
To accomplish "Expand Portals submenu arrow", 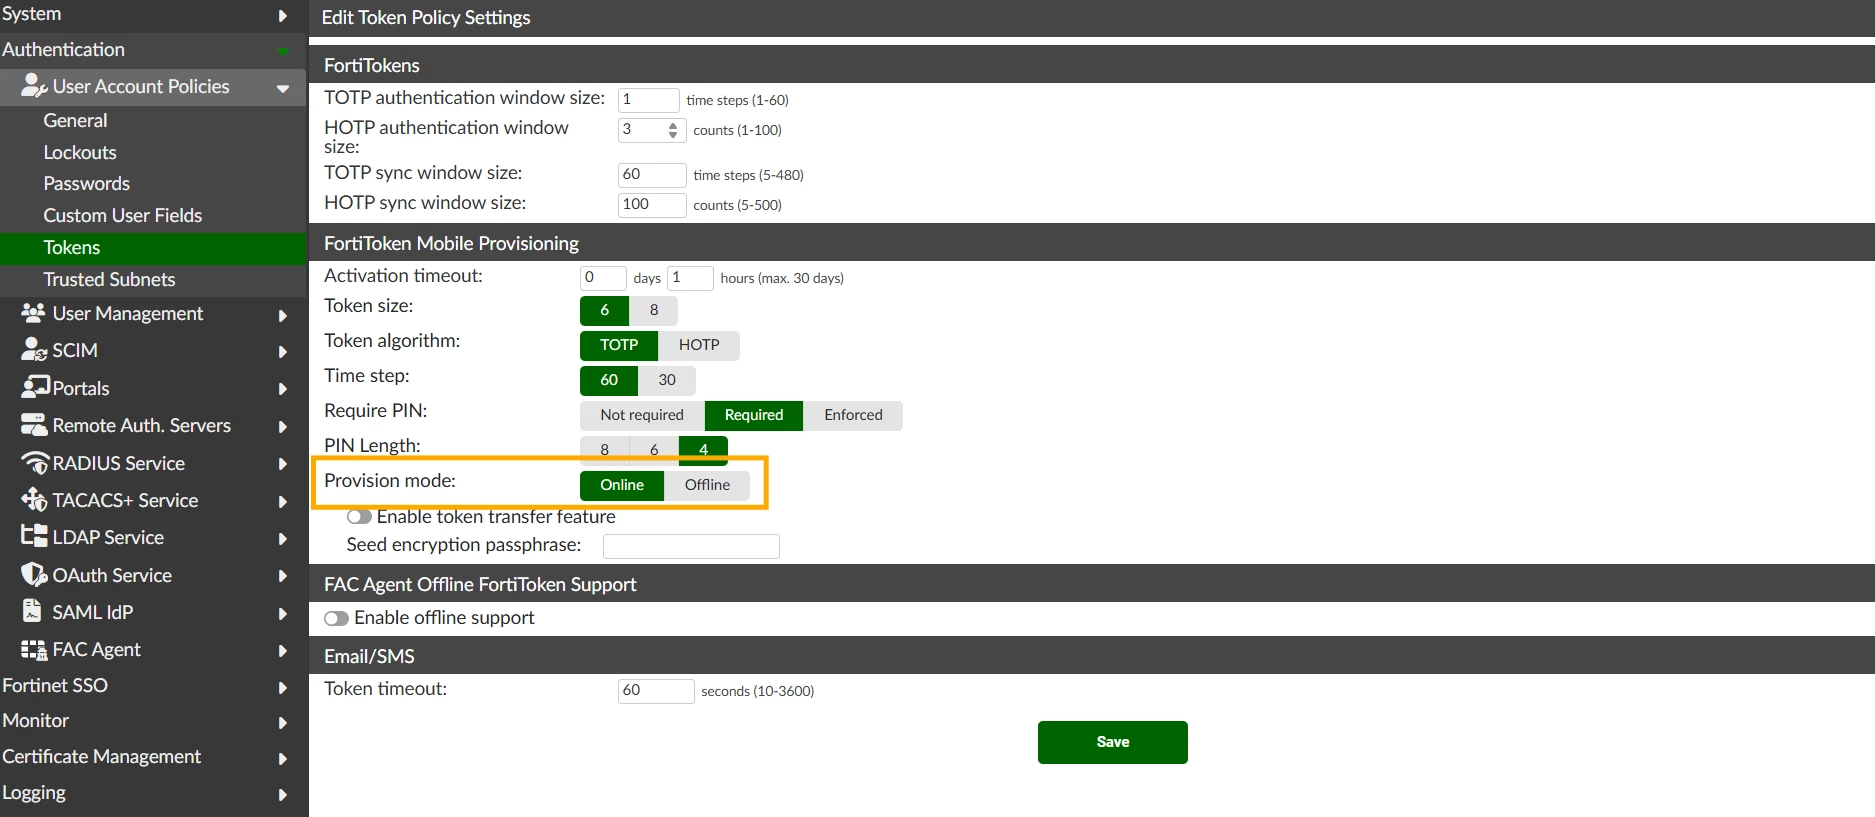I will tap(283, 389).
